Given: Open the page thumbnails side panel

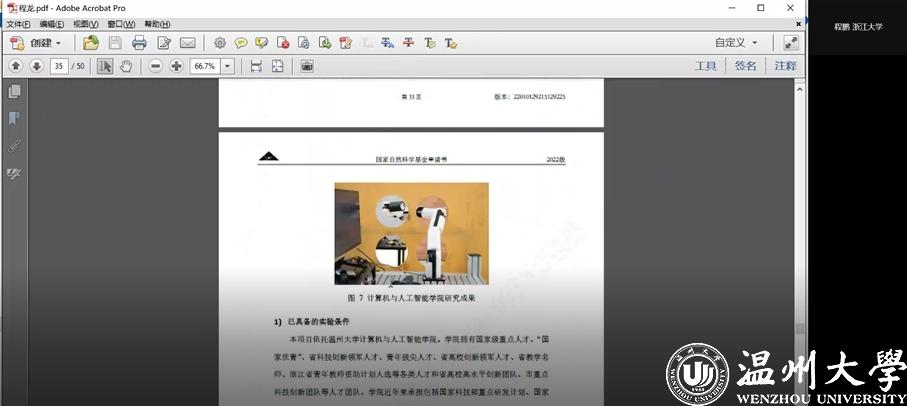Looking at the screenshot, I should (x=14, y=92).
